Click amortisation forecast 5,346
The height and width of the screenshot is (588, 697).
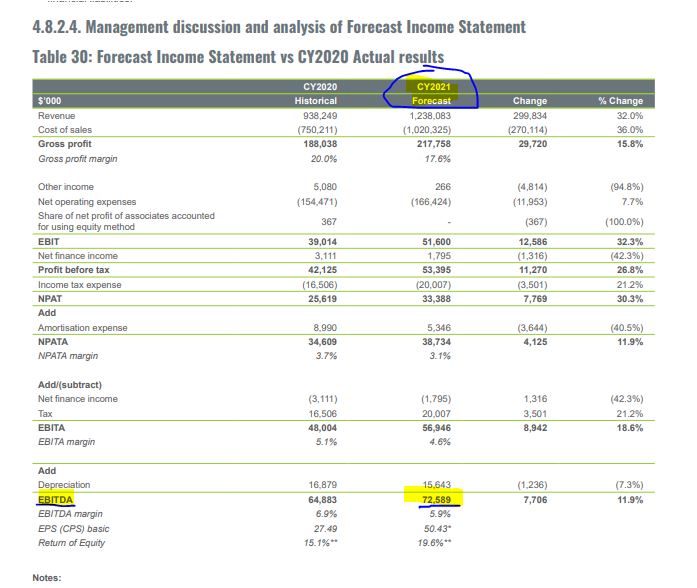(439, 328)
